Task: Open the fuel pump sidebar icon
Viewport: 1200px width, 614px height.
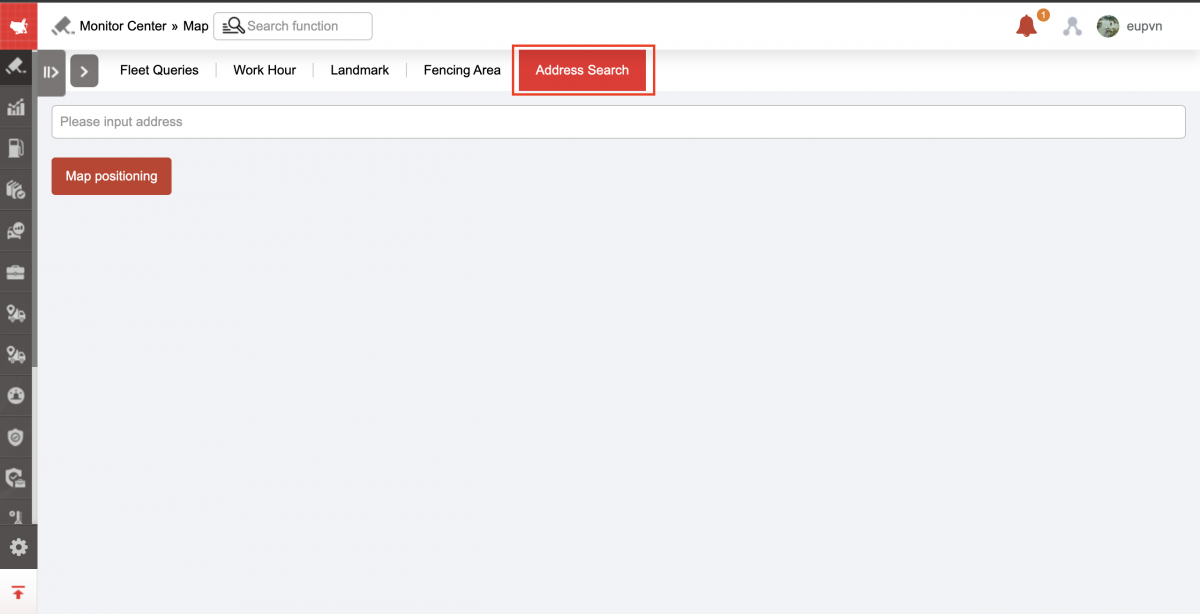Action: pos(16,149)
